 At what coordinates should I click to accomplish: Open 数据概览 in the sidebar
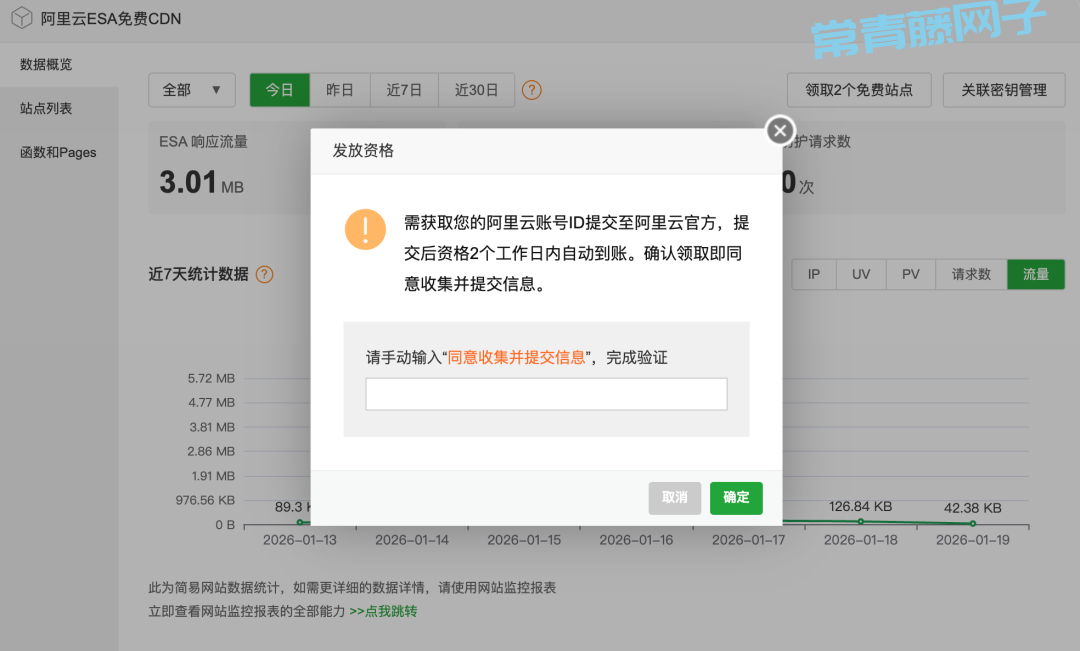46,65
